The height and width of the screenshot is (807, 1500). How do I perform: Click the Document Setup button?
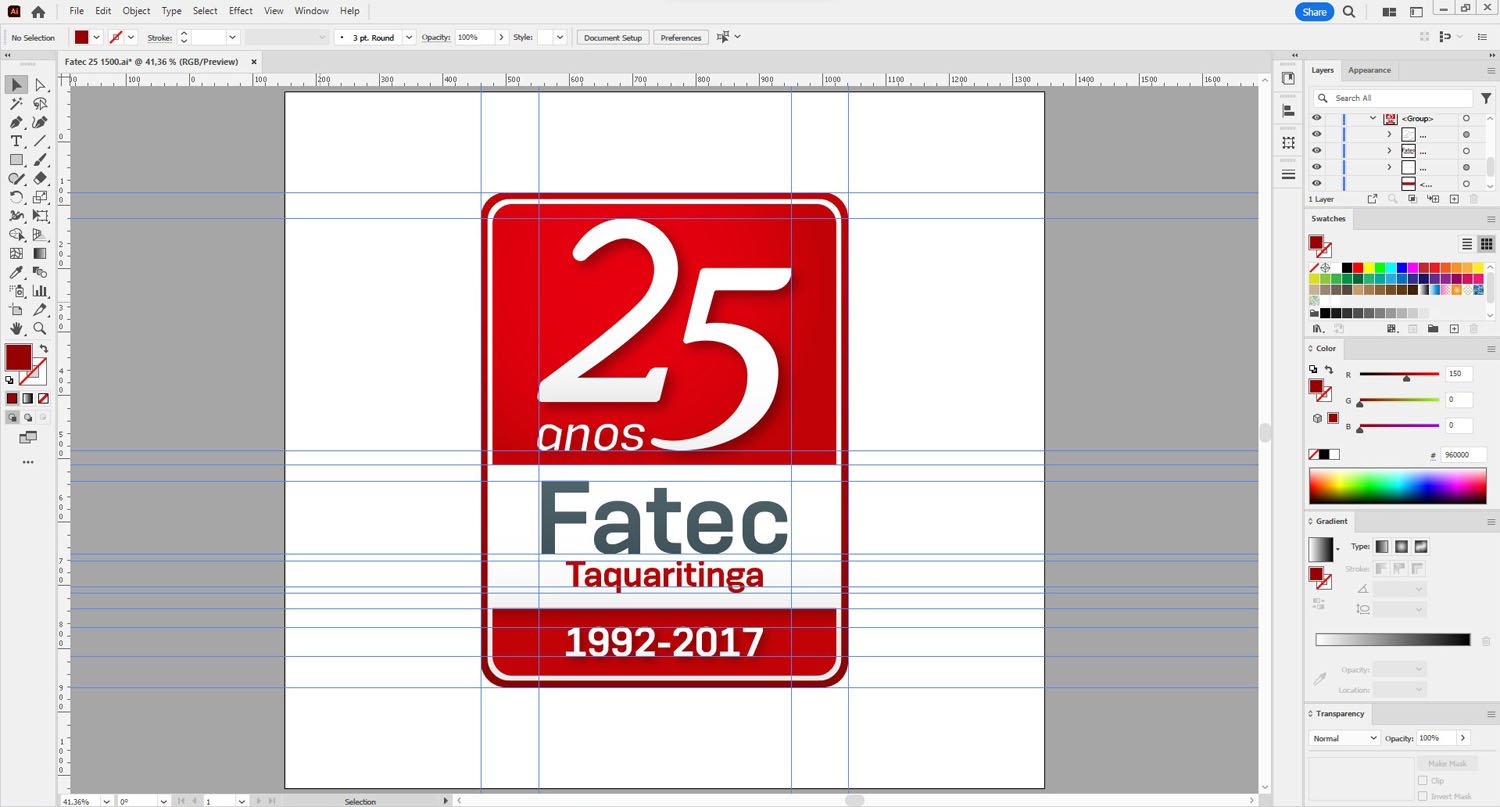click(x=613, y=37)
